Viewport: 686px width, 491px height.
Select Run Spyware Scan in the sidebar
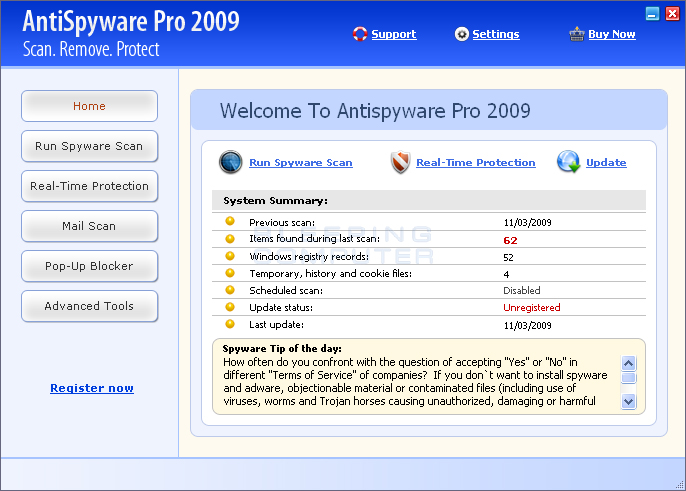tap(89, 146)
